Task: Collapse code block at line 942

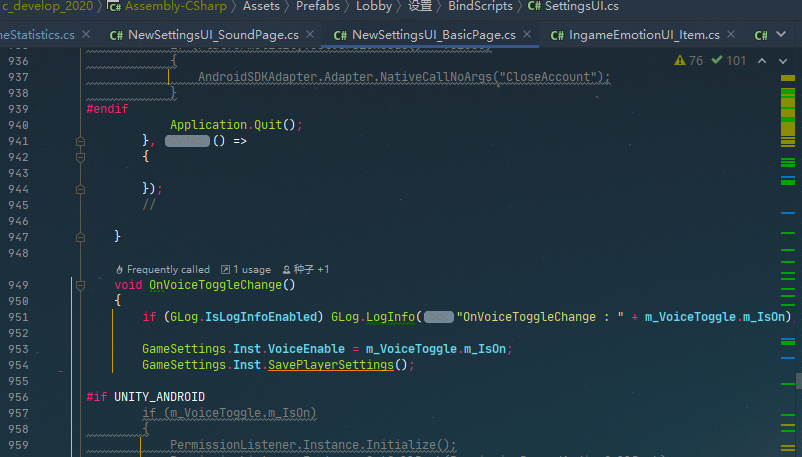Action: point(80,157)
